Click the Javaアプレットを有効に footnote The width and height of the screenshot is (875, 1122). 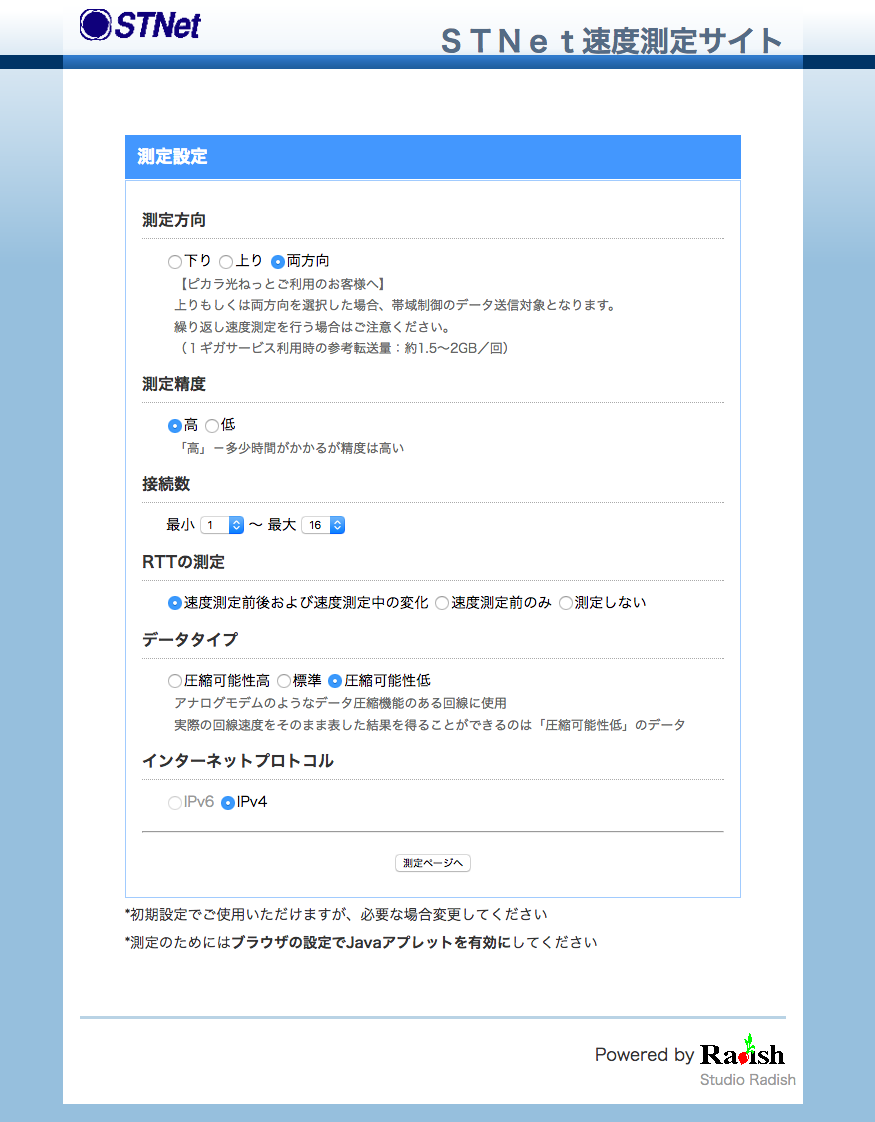pos(361,942)
